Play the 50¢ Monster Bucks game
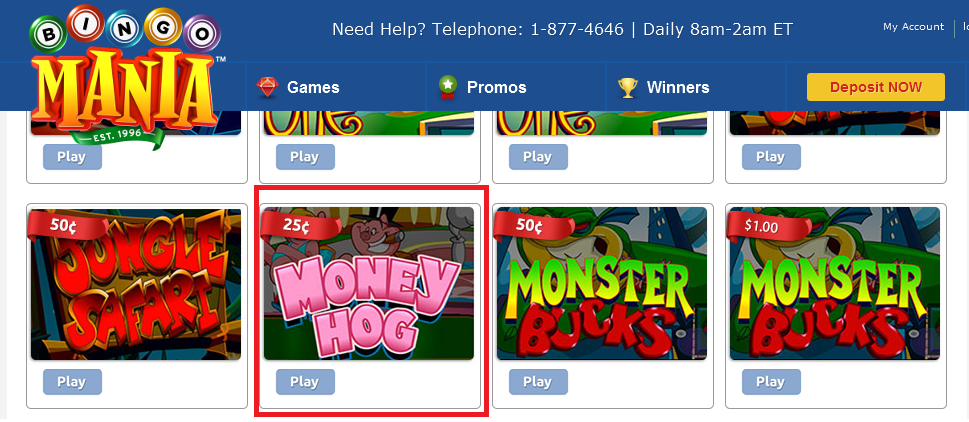The image size is (969, 422). point(538,382)
